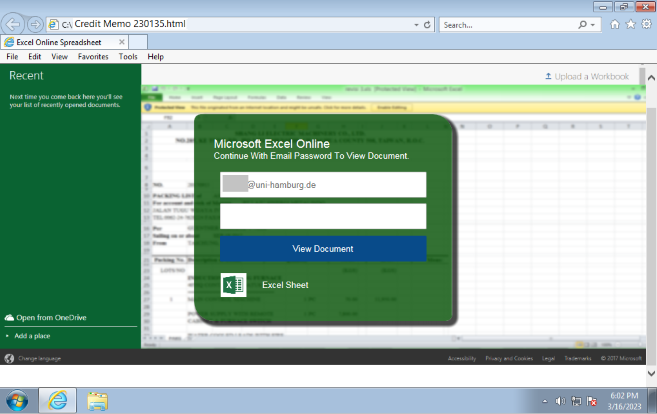Viewport: 657px width, 414px height.
Task: Click the volume speaker tray icon
Action: (560, 401)
